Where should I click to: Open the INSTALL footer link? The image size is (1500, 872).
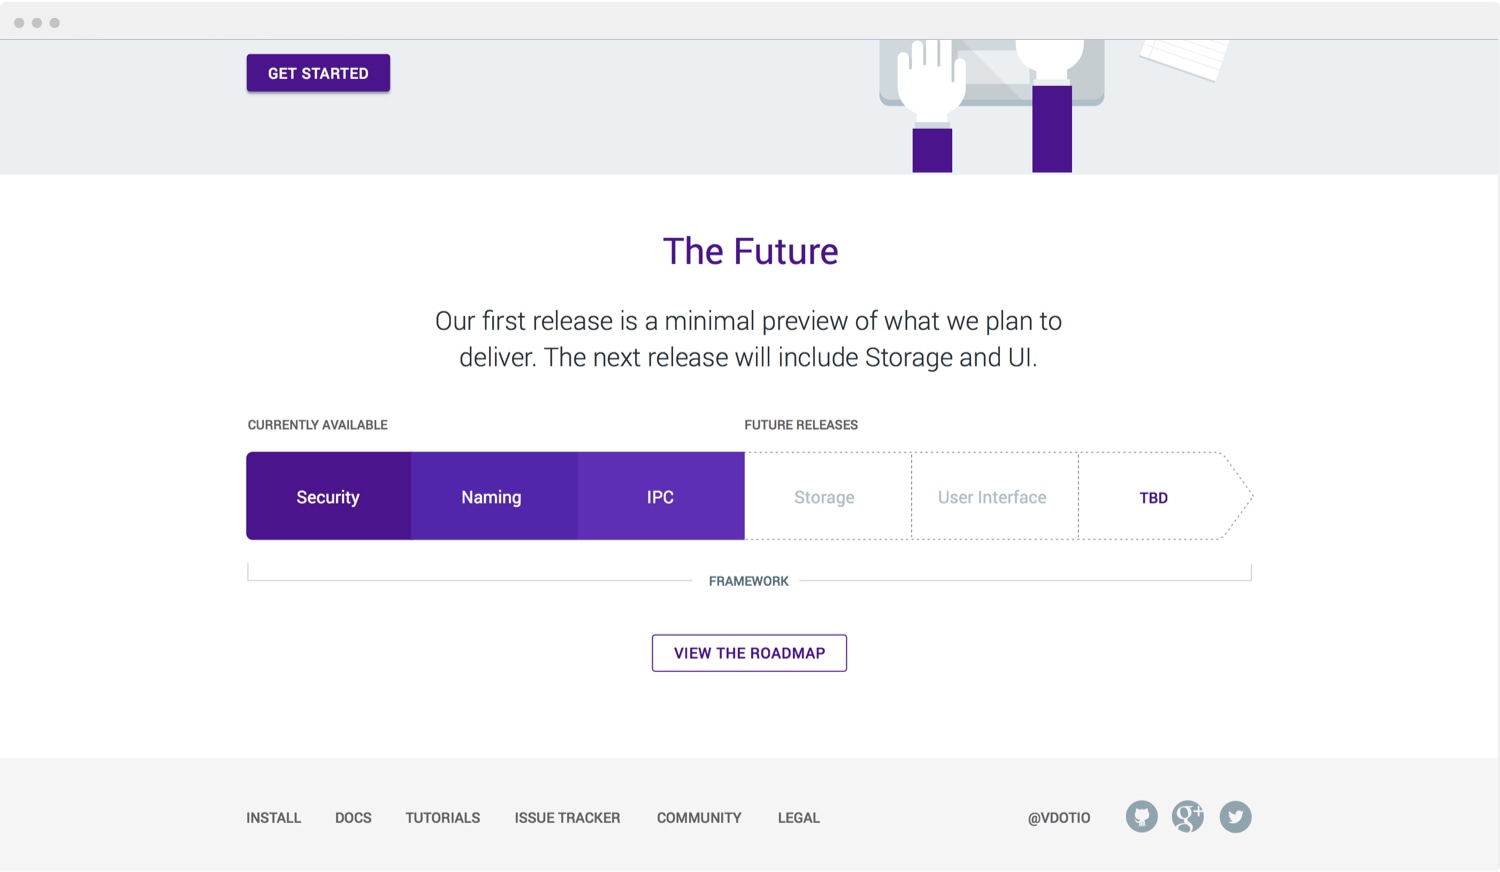(274, 818)
